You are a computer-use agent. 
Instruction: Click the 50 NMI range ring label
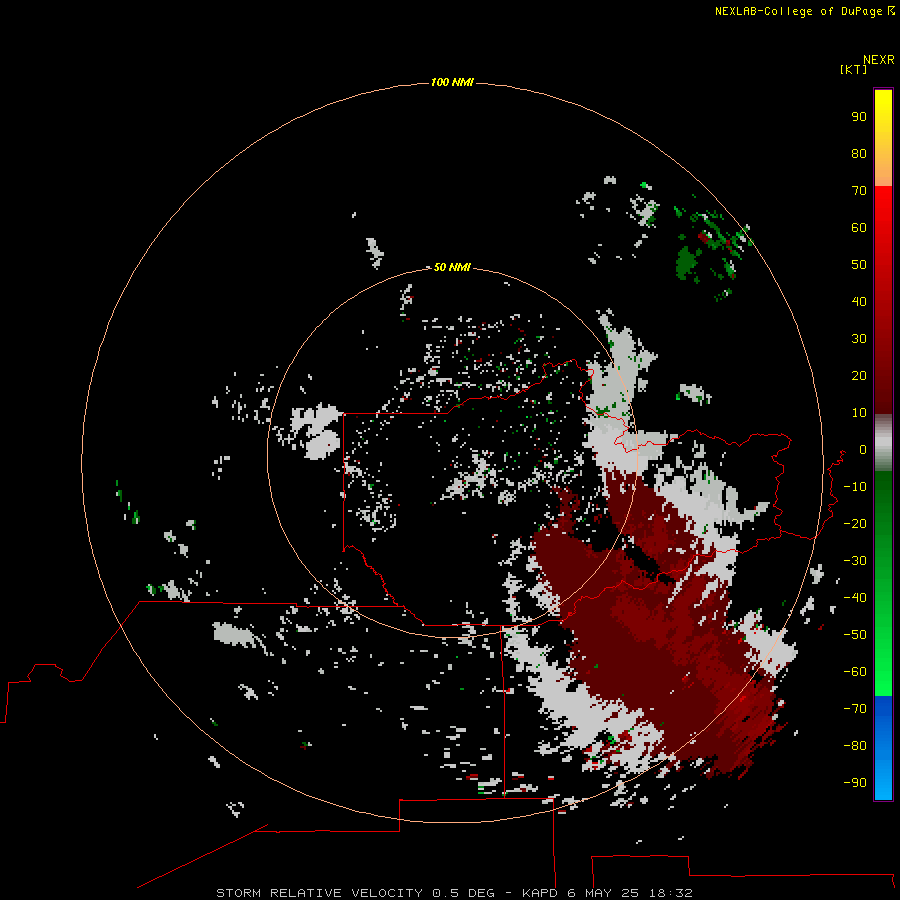click(x=452, y=267)
